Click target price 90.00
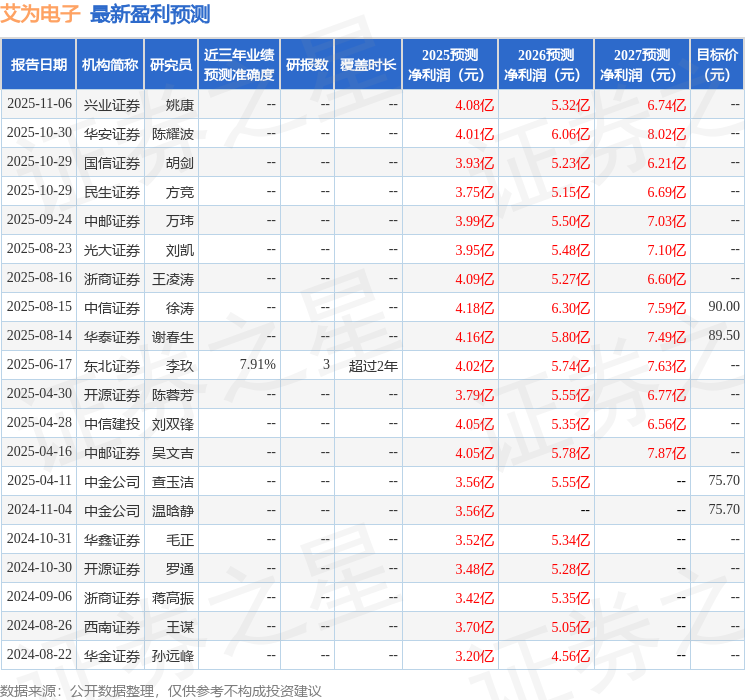Screen dimensions: 745x700 tap(724, 307)
